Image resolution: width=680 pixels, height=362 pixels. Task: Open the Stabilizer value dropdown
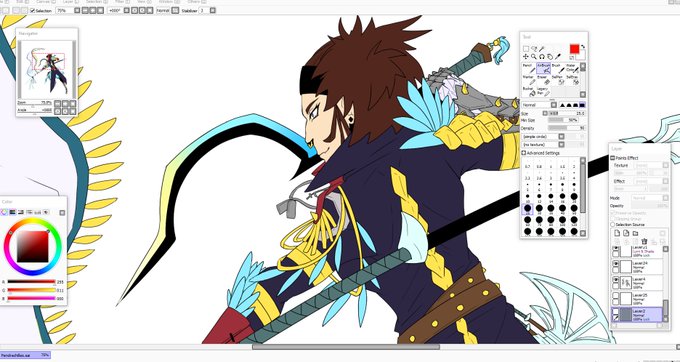212,10
